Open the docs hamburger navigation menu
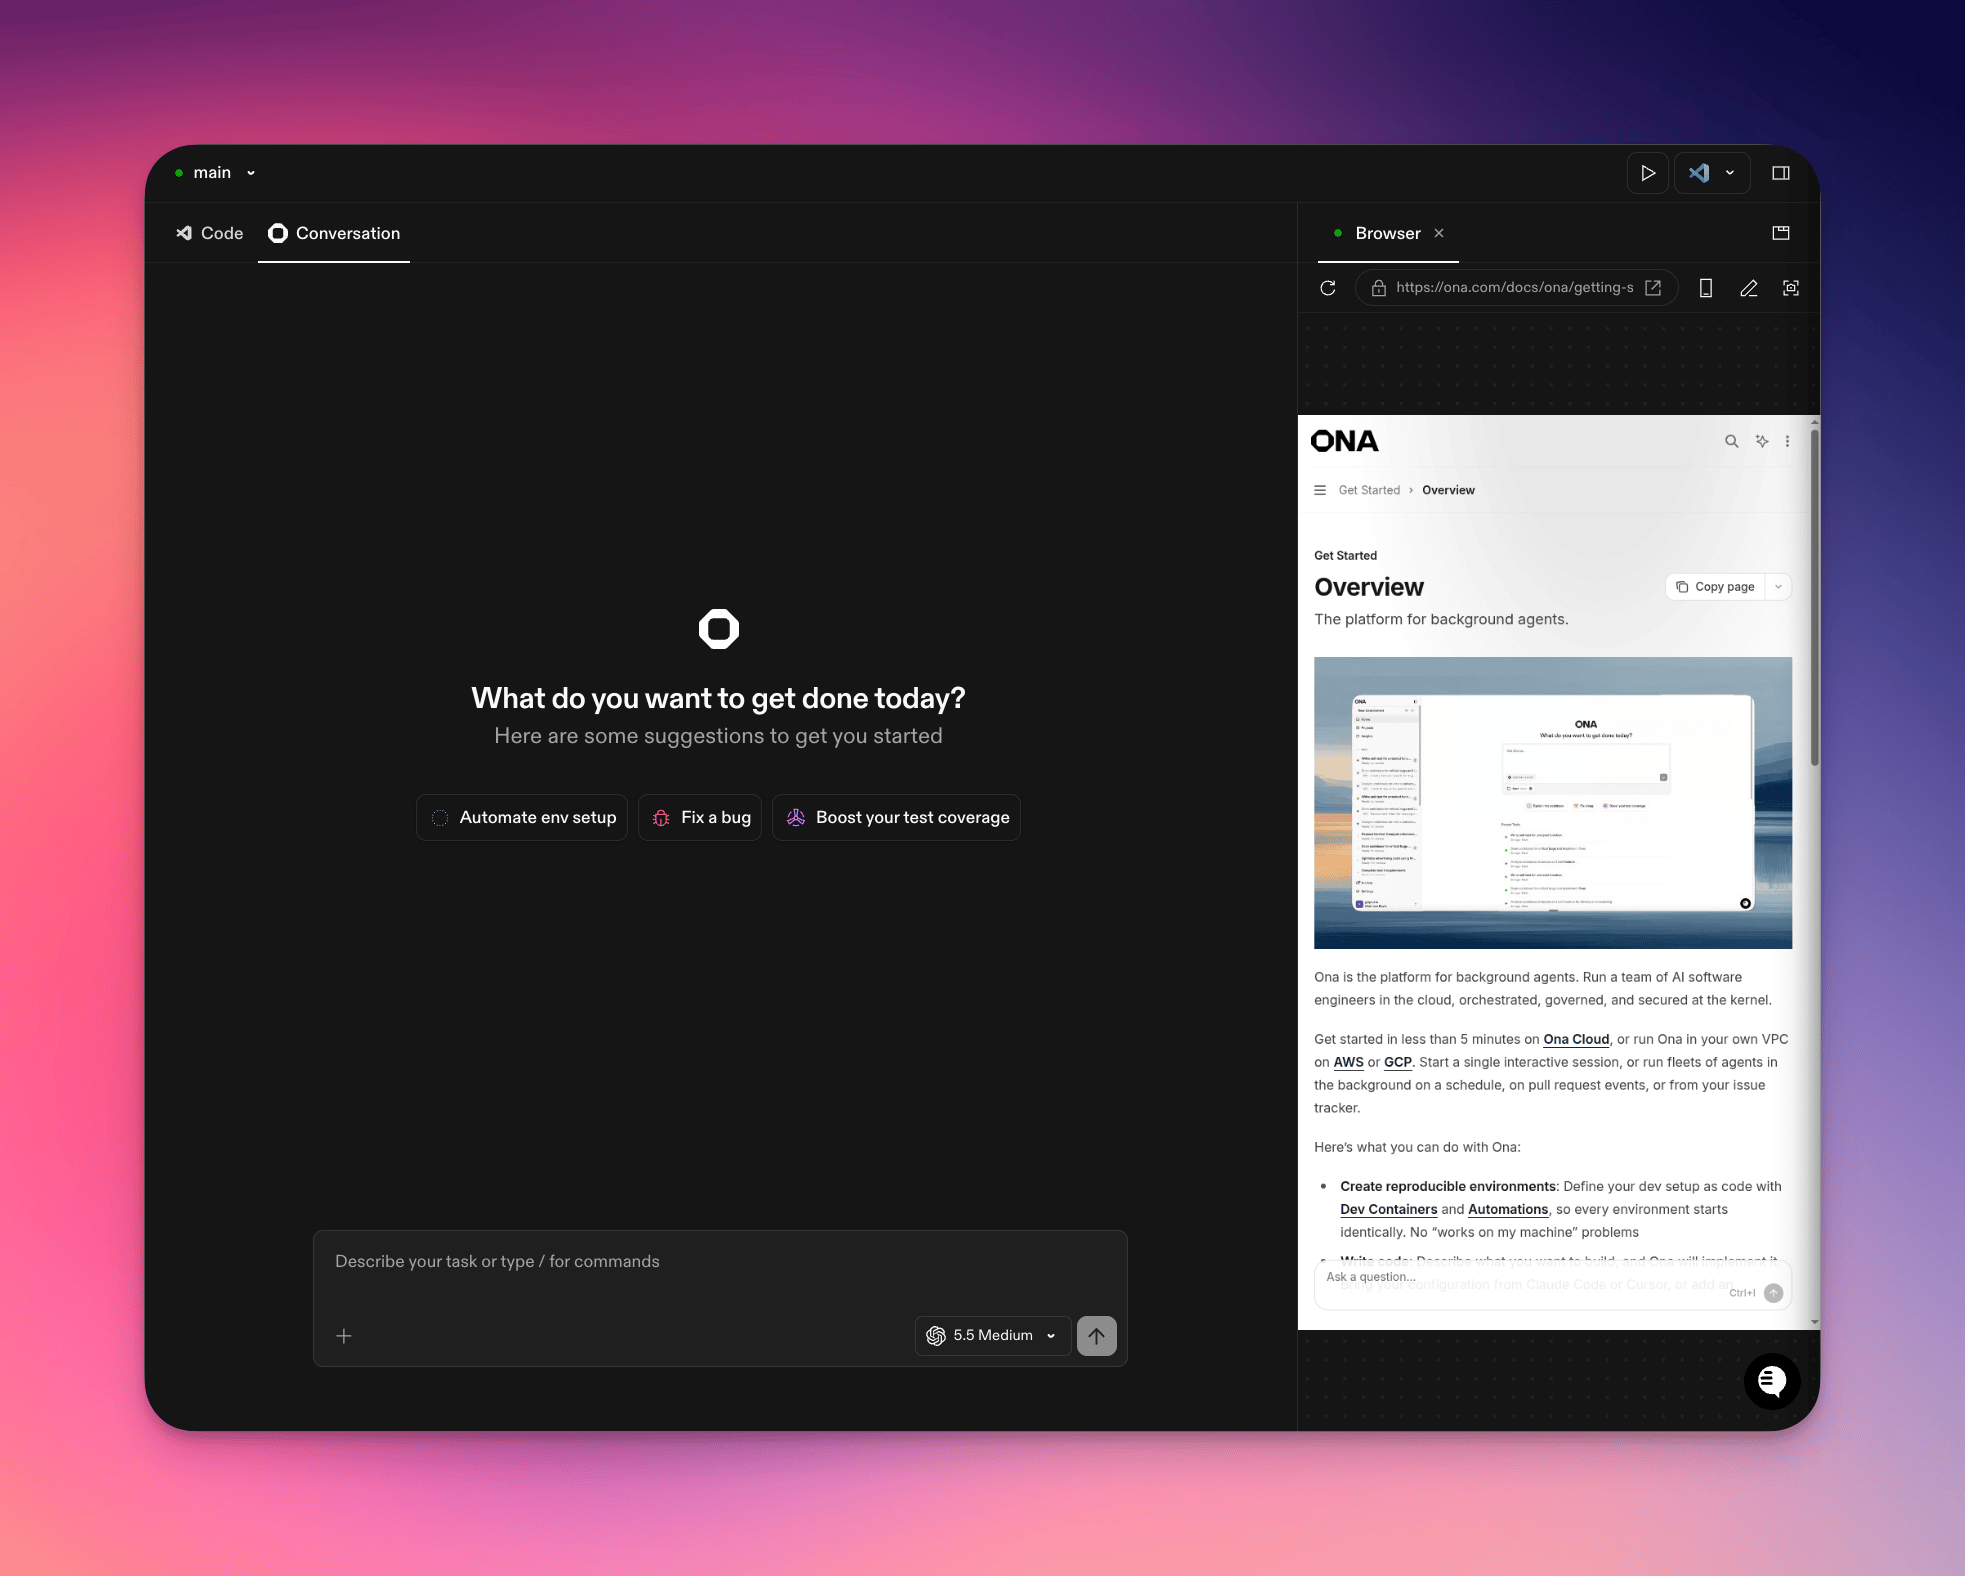Image resolution: width=1965 pixels, height=1576 pixels. [1320, 490]
